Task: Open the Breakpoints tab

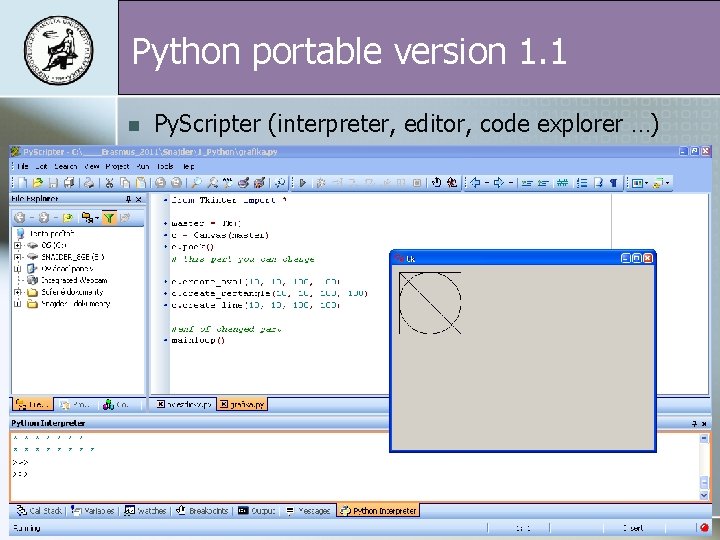Action: (202, 511)
